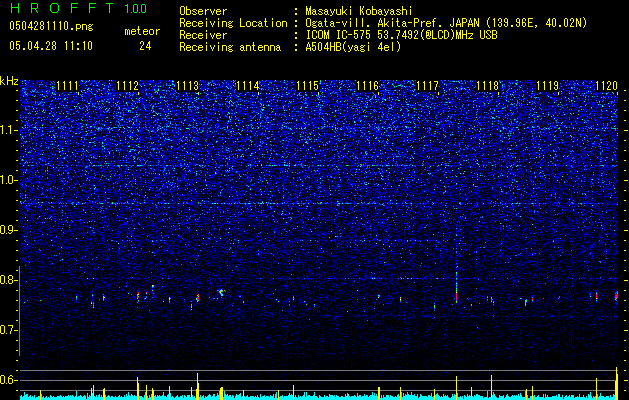Select observer name Masayuki Kobayashi
This screenshot has height=400, width=629.
click(x=359, y=11)
